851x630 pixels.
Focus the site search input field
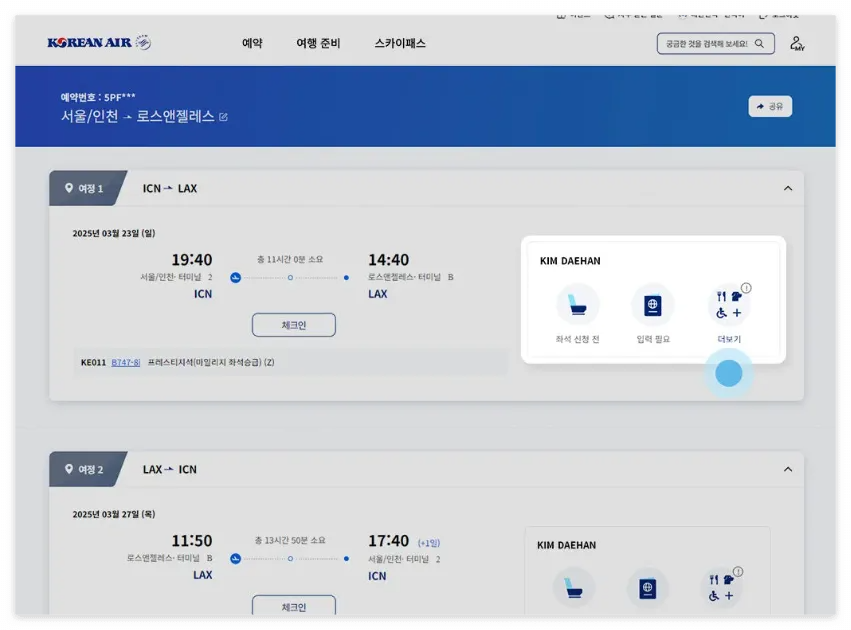click(x=715, y=43)
